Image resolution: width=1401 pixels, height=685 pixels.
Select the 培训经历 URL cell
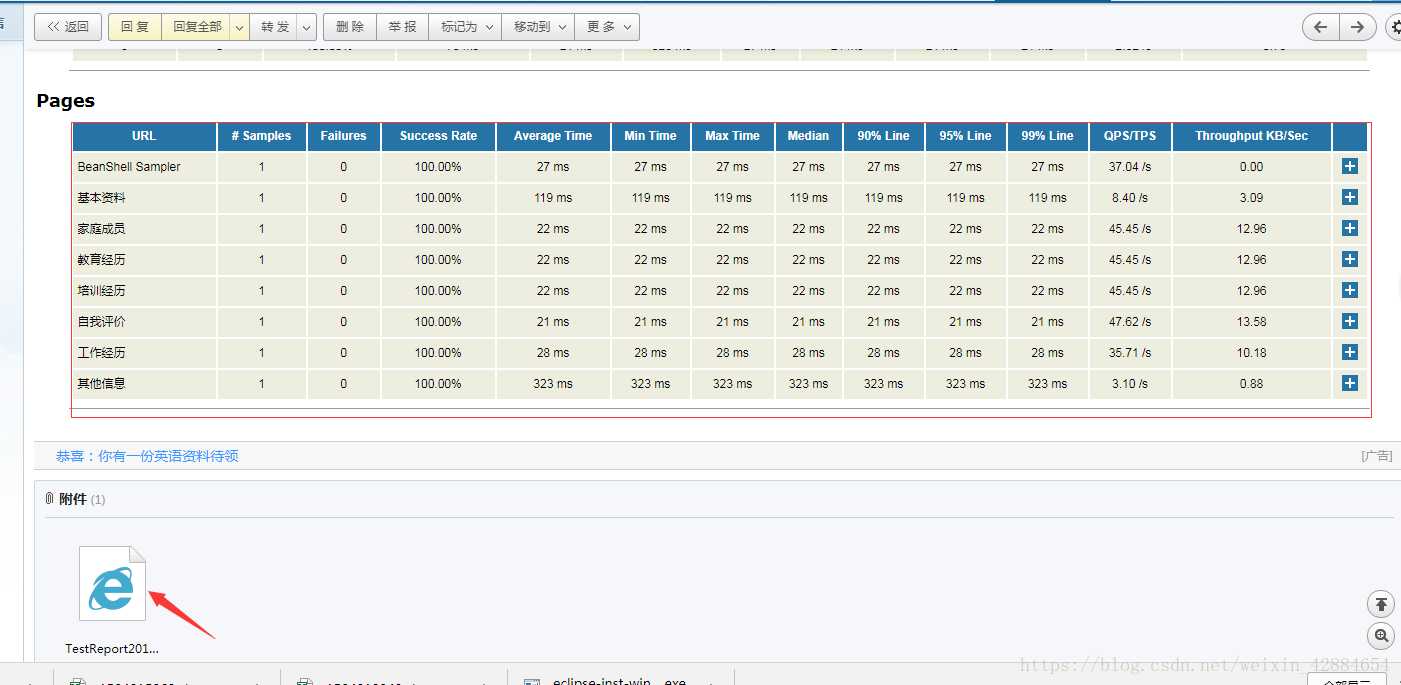(x=144, y=291)
